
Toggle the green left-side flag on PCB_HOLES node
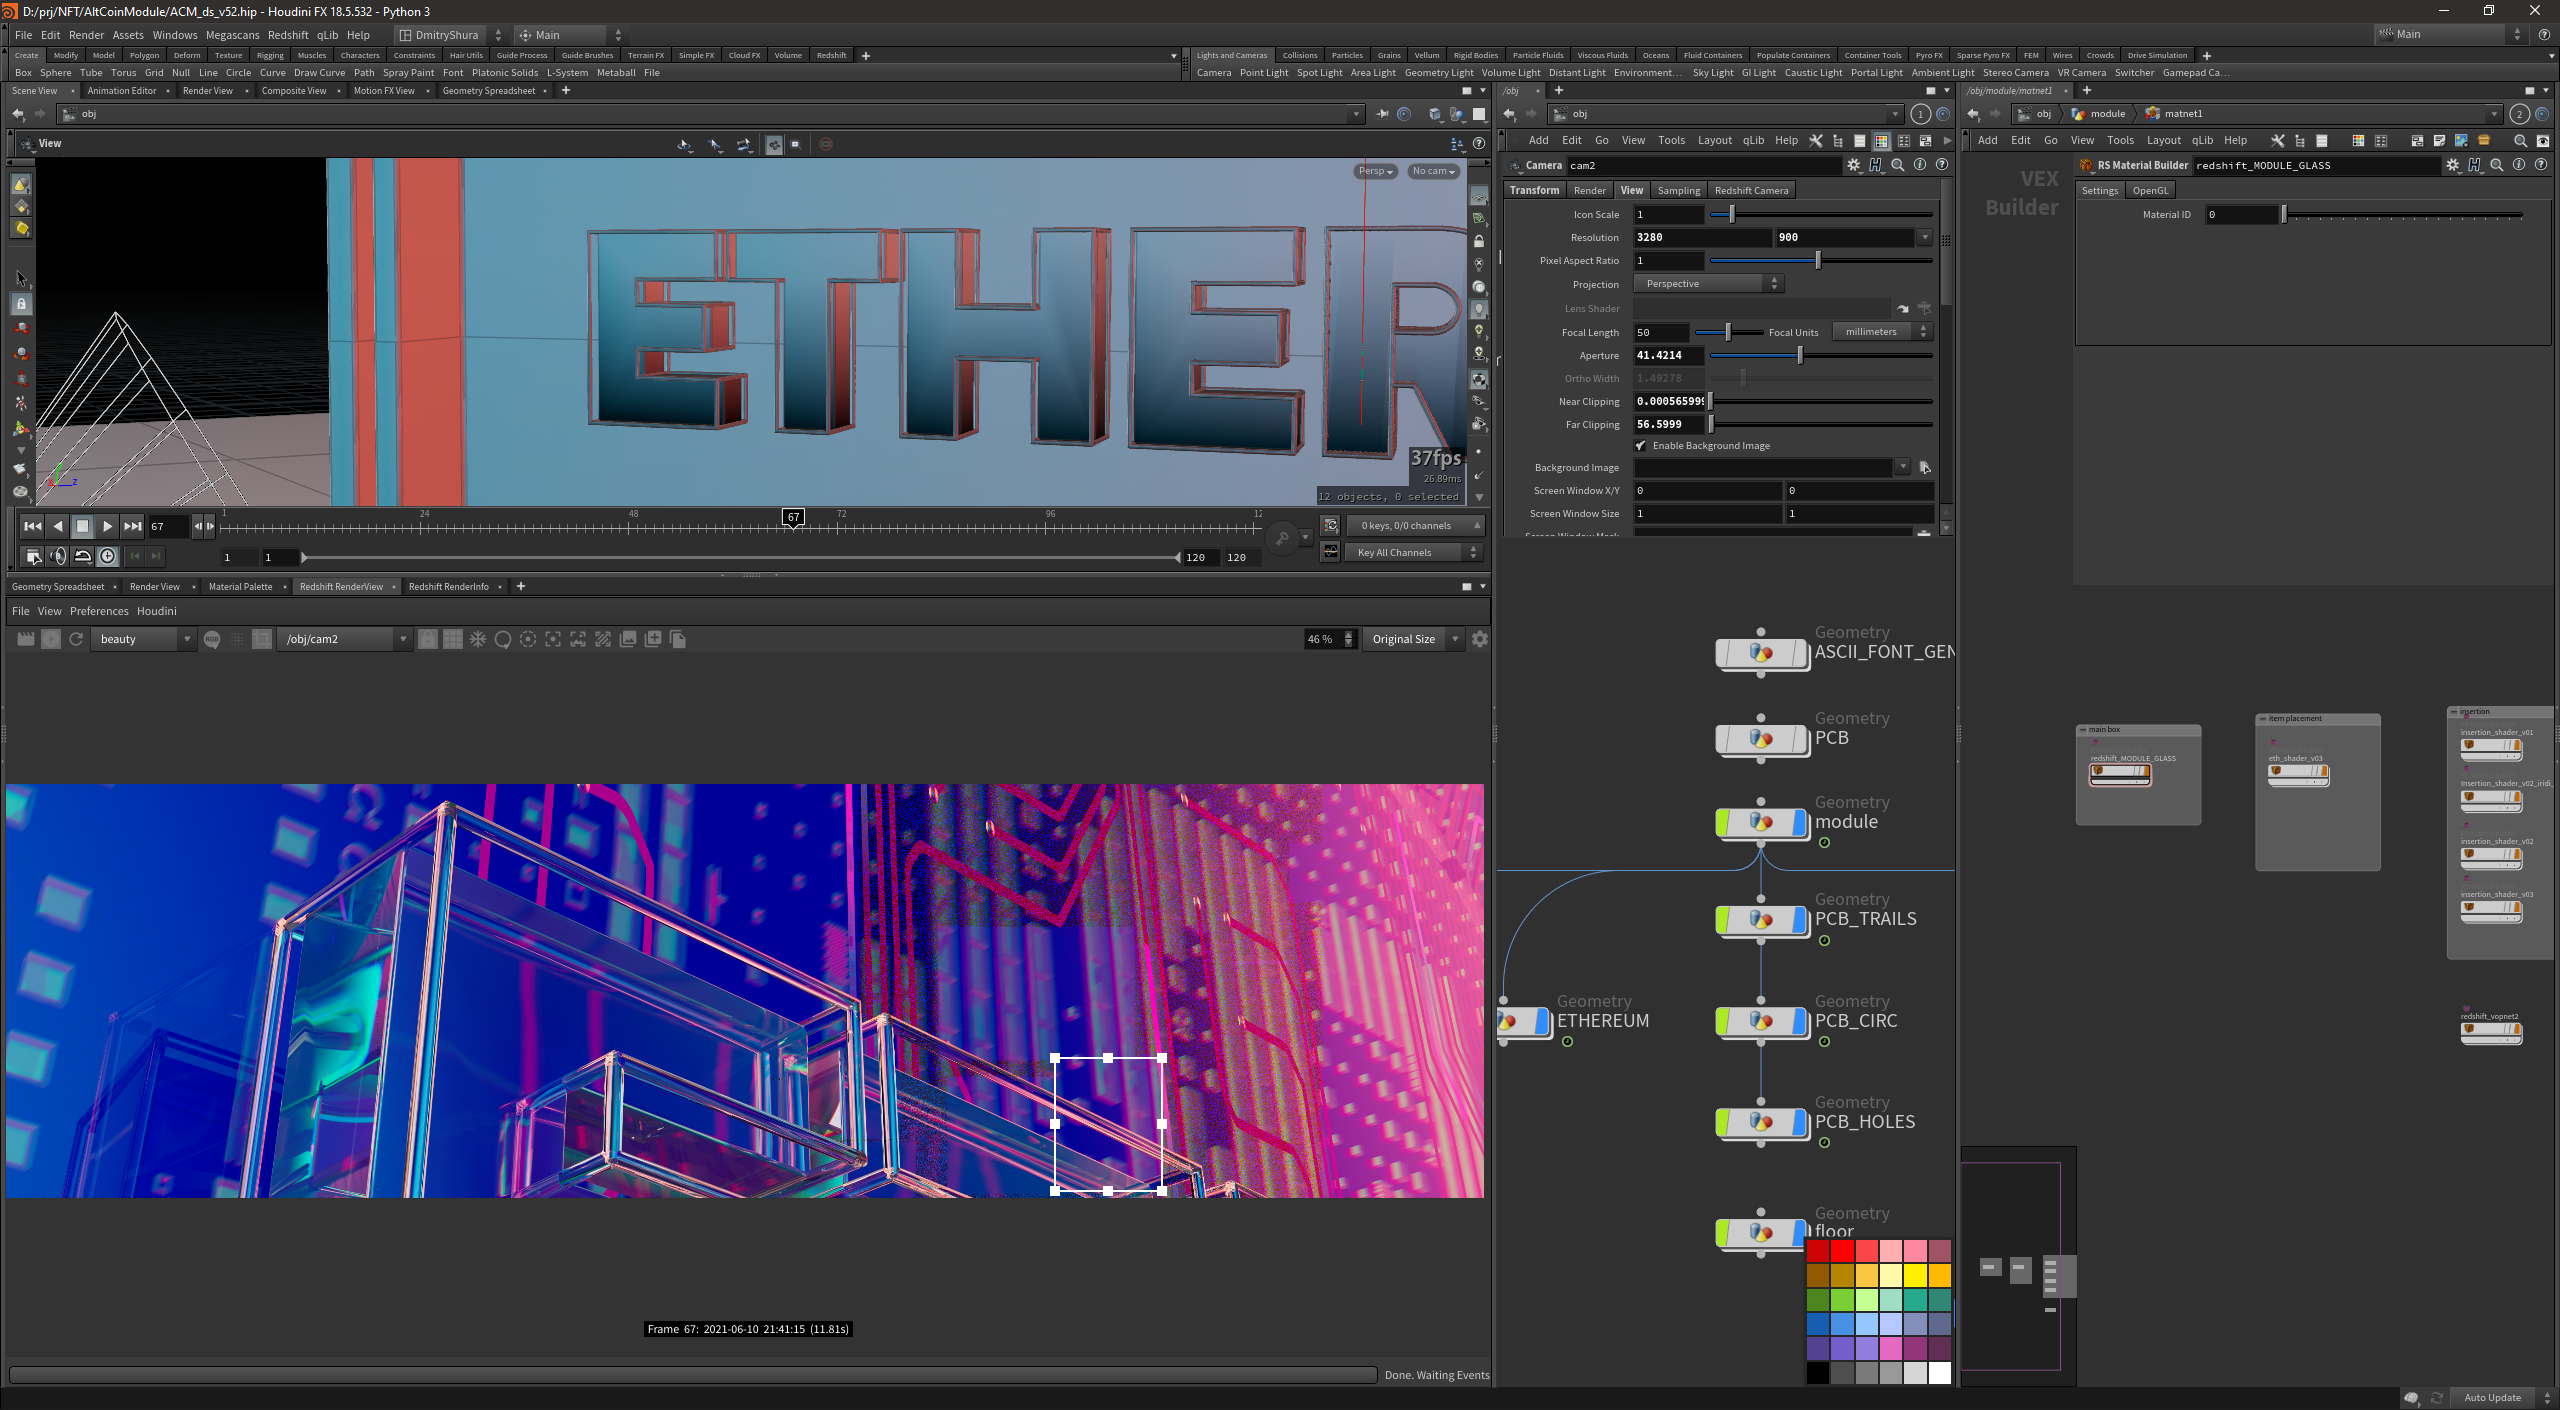click(x=1722, y=1122)
